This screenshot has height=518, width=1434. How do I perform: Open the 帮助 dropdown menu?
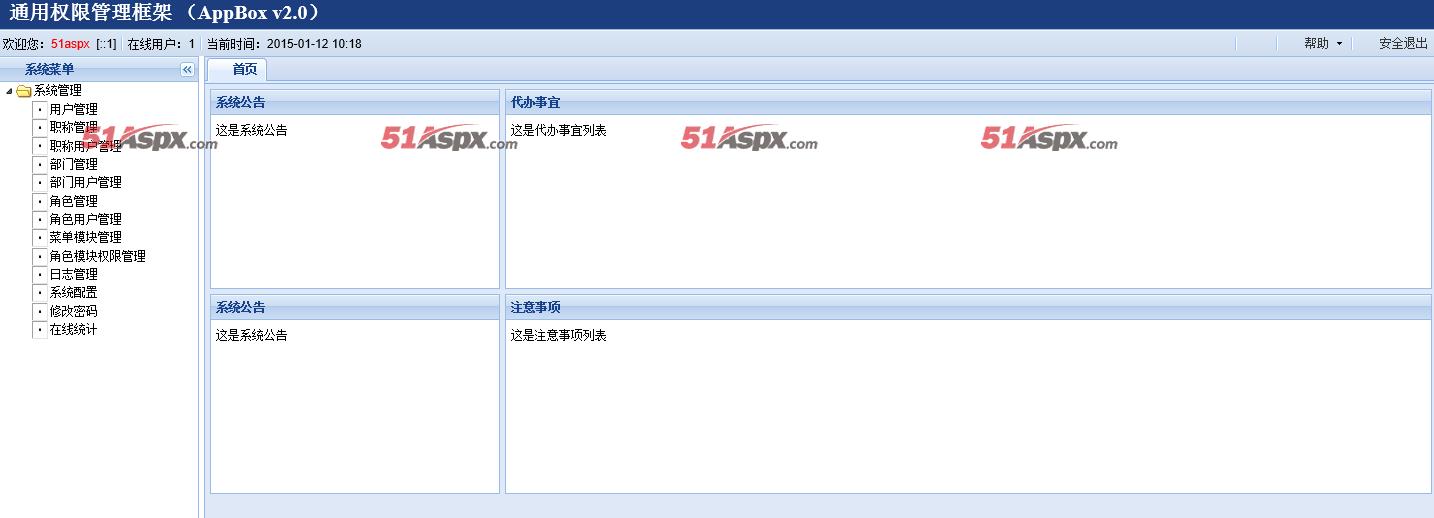coord(1322,44)
